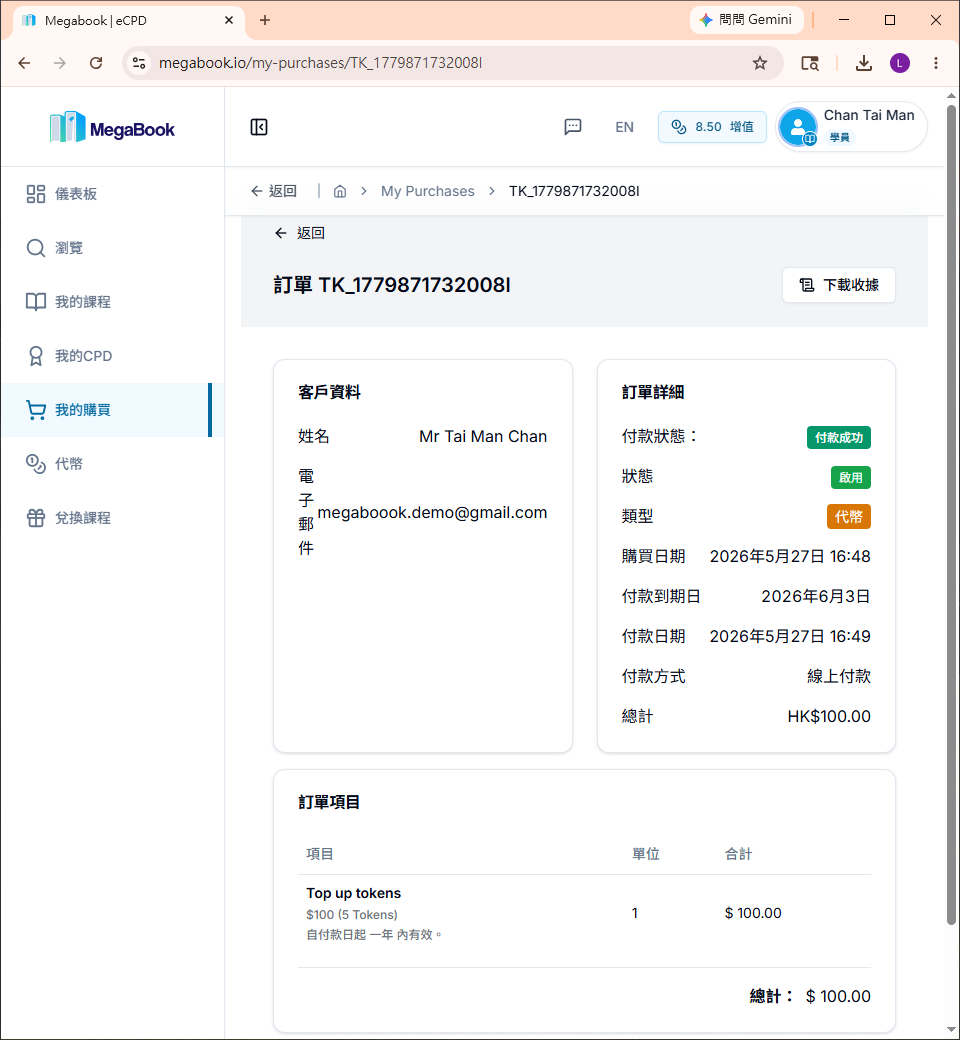This screenshot has width=960, height=1040.
Task: Click the orange 代幣 type badge
Action: click(849, 517)
